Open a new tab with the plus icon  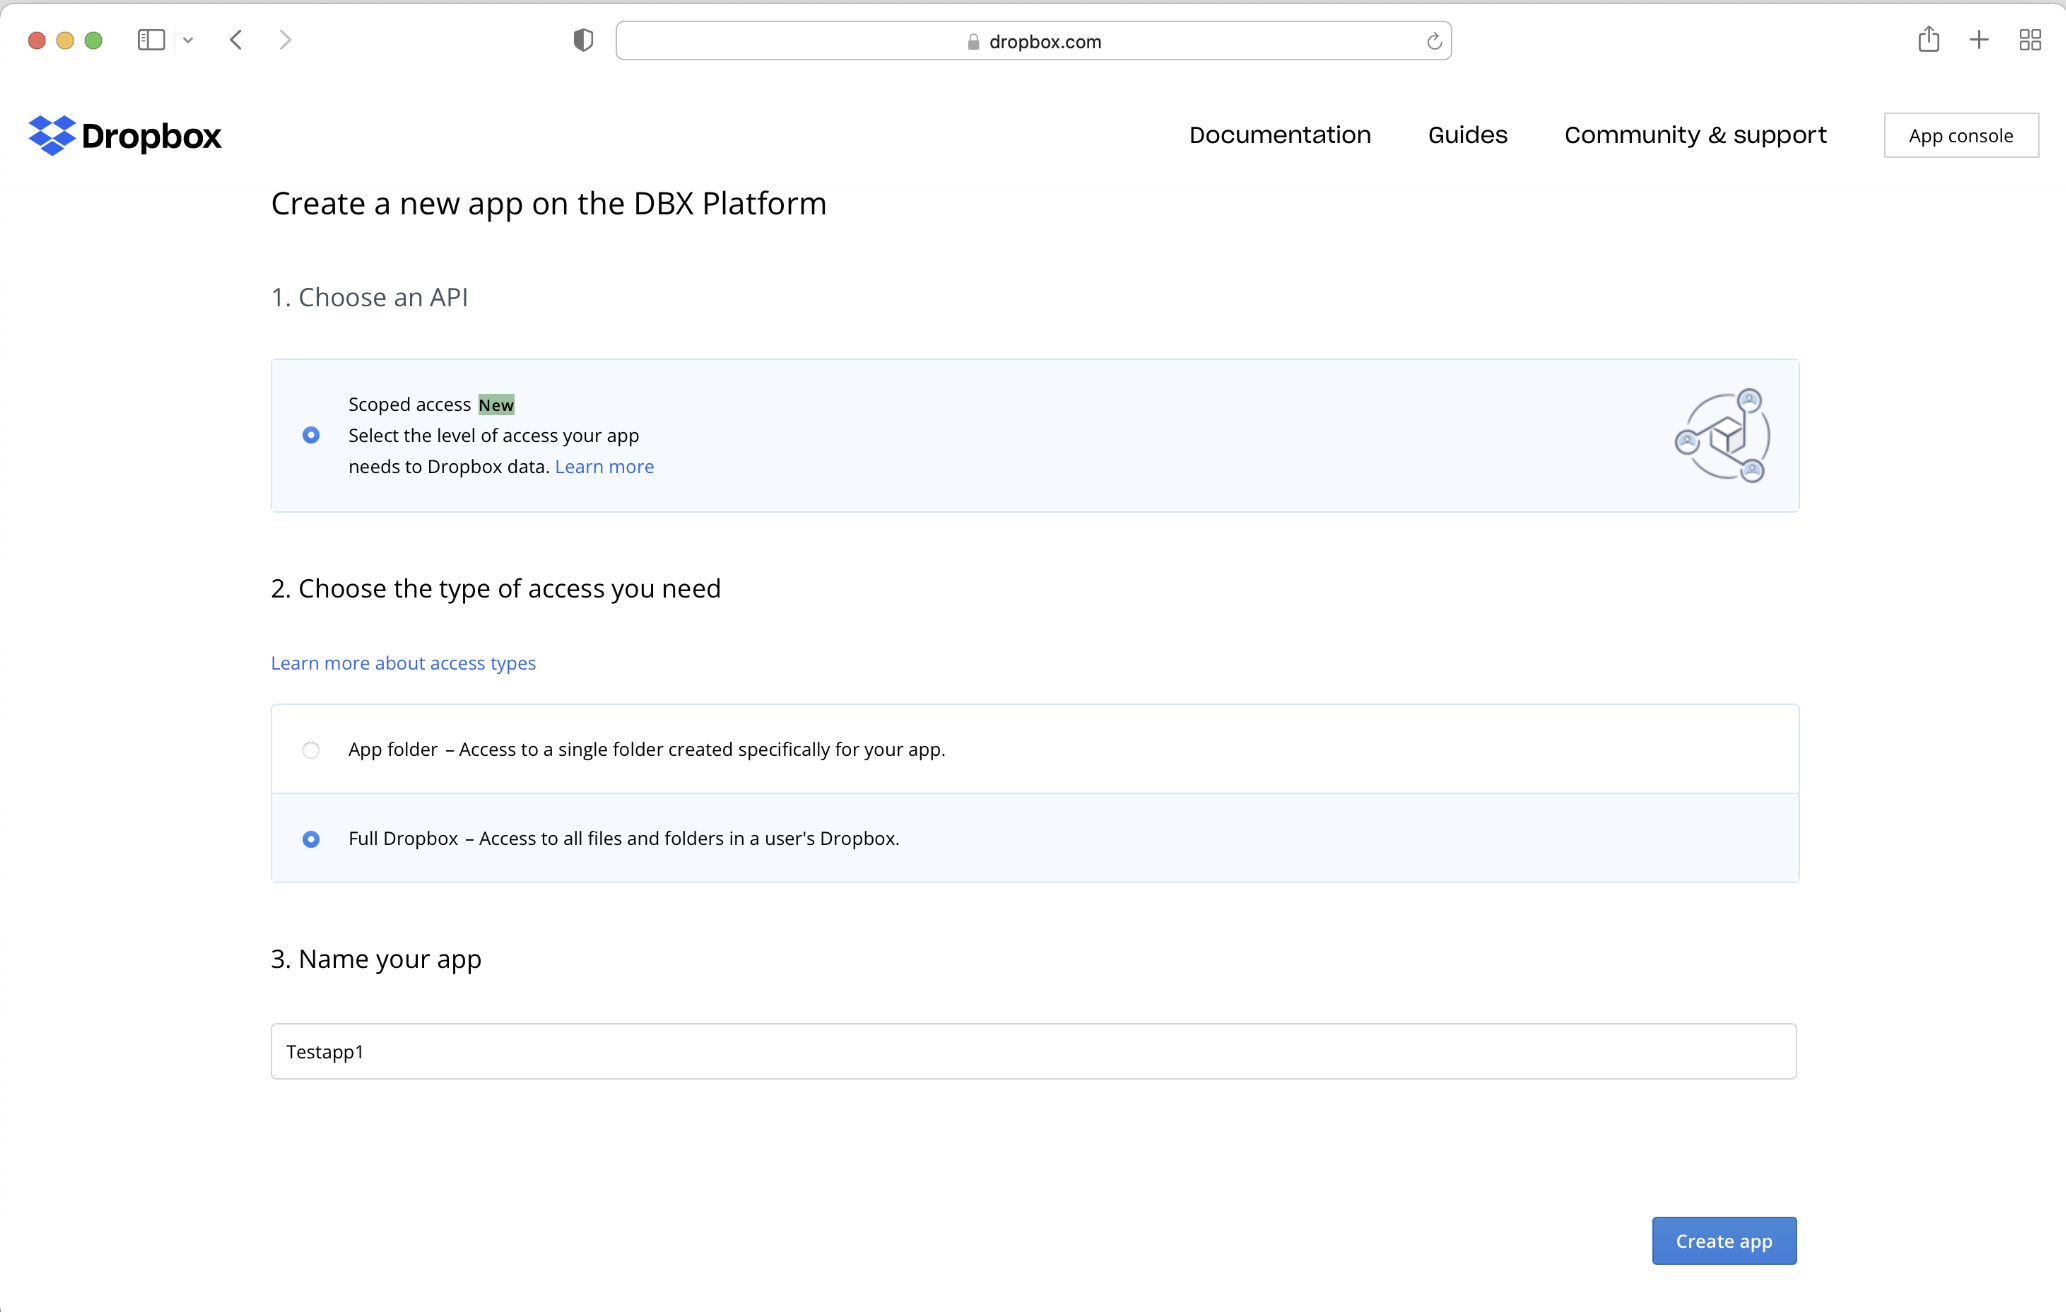1979,40
